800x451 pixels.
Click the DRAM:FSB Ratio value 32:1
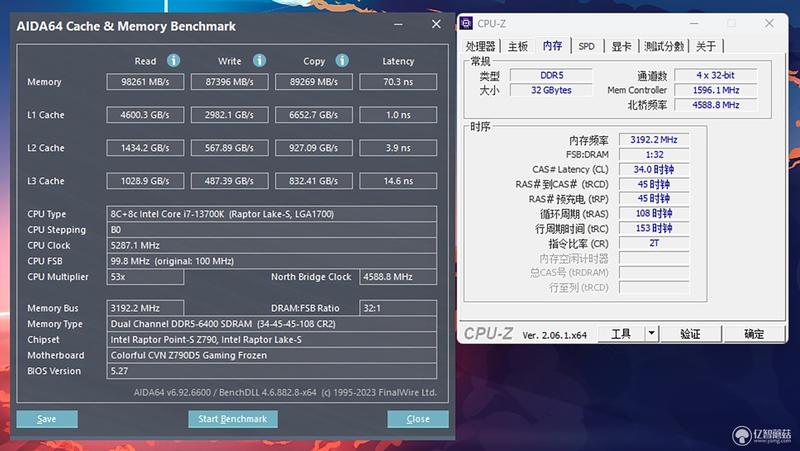tap(398, 308)
